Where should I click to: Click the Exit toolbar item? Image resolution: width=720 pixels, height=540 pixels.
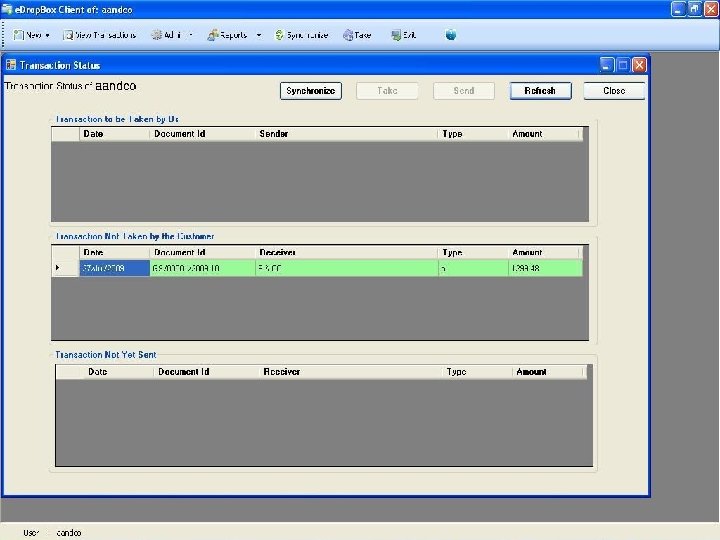click(x=404, y=35)
